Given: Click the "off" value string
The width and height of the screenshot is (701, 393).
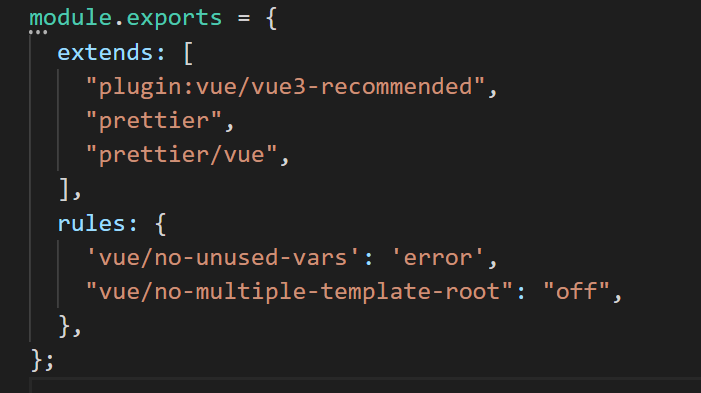Looking at the screenshot, I should pos(576,292).
